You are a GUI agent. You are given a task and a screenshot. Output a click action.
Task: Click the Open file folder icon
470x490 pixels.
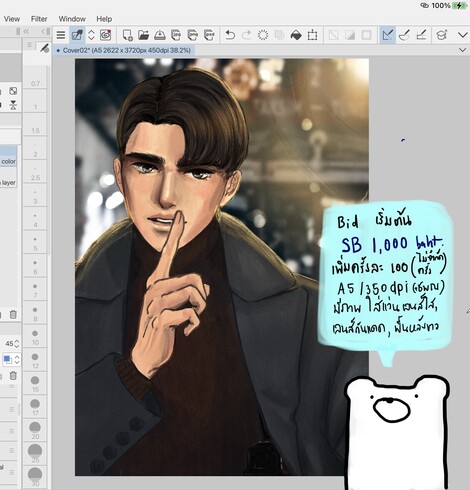(143, 35)
